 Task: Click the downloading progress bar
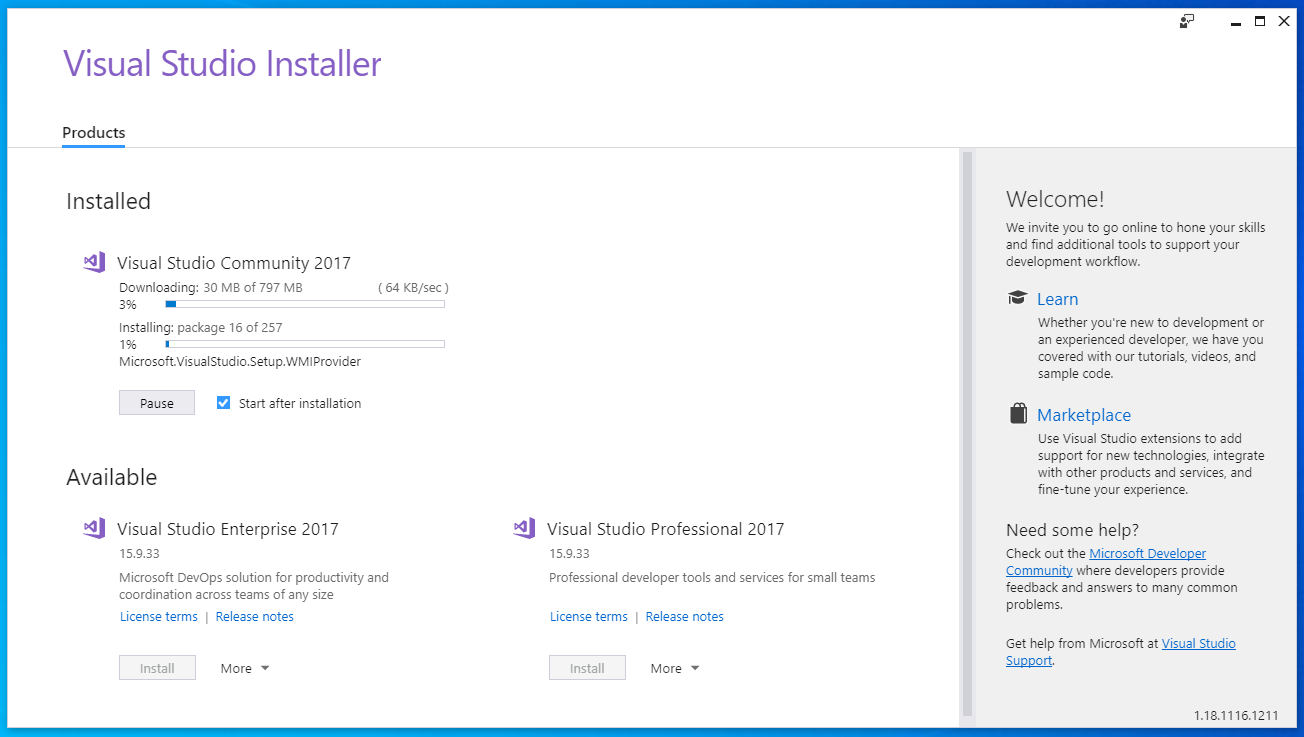point(304,304)
